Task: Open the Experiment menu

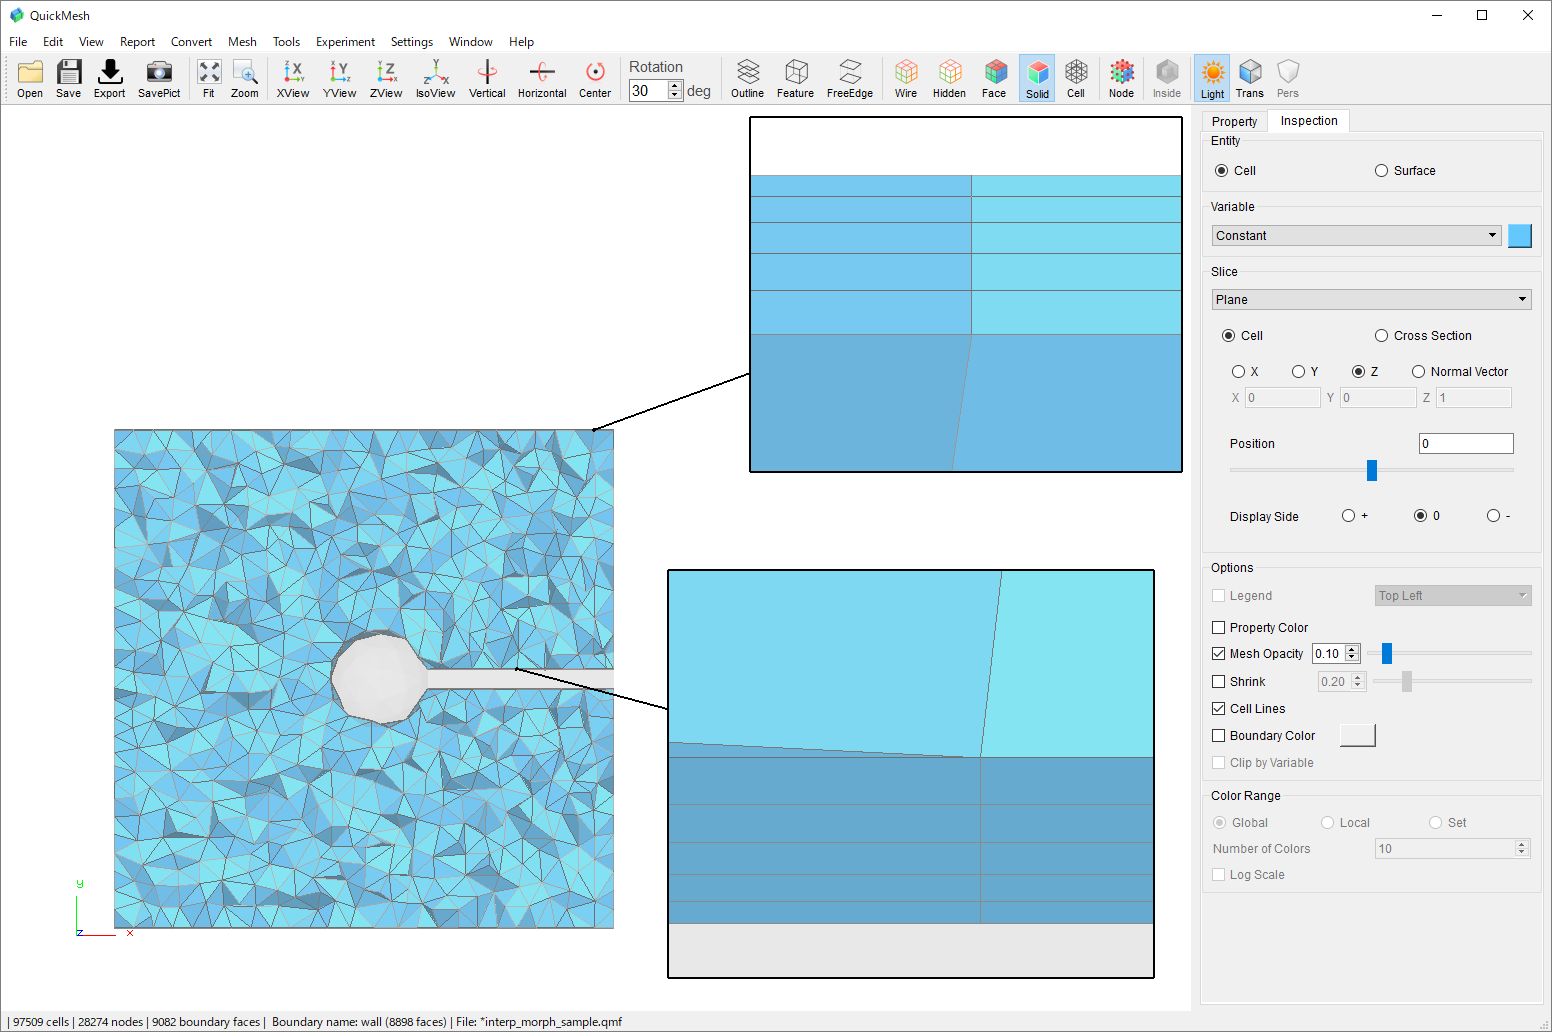Action: tap(345, 41)
